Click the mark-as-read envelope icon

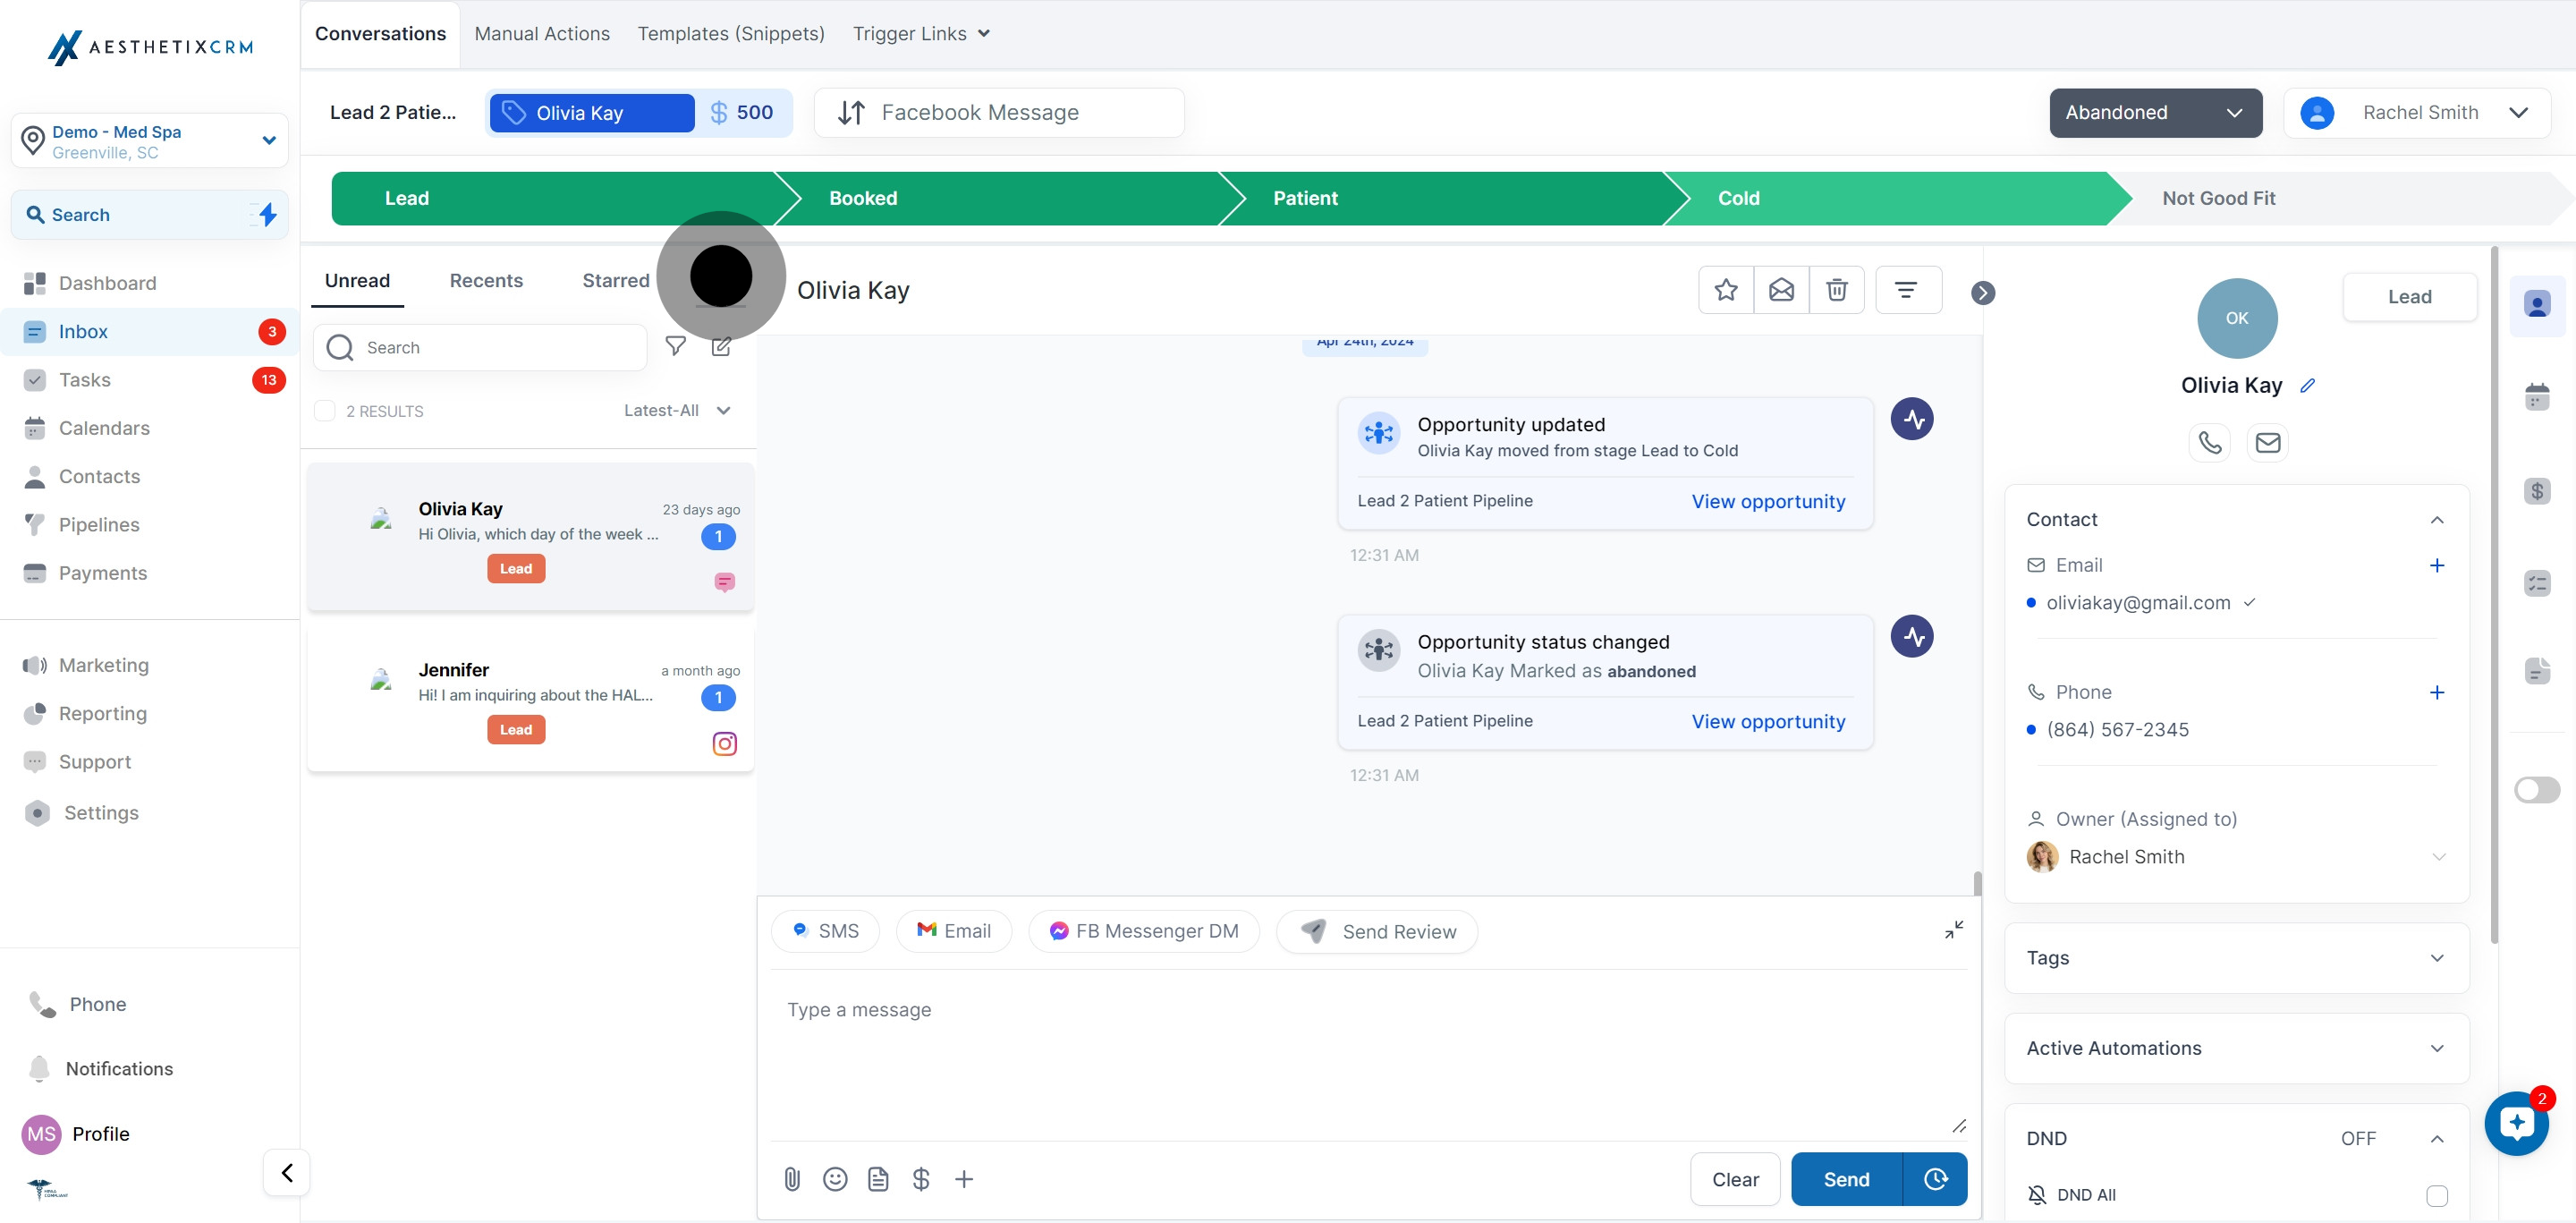1781,290
